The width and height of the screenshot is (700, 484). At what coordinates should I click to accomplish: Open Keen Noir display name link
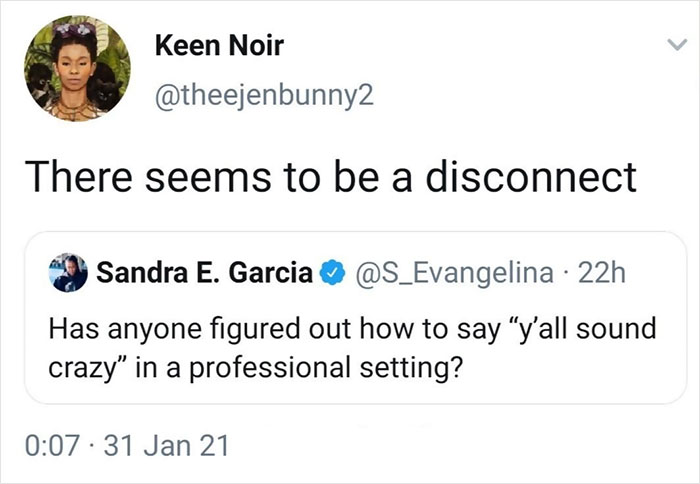(x=220, y=45)
